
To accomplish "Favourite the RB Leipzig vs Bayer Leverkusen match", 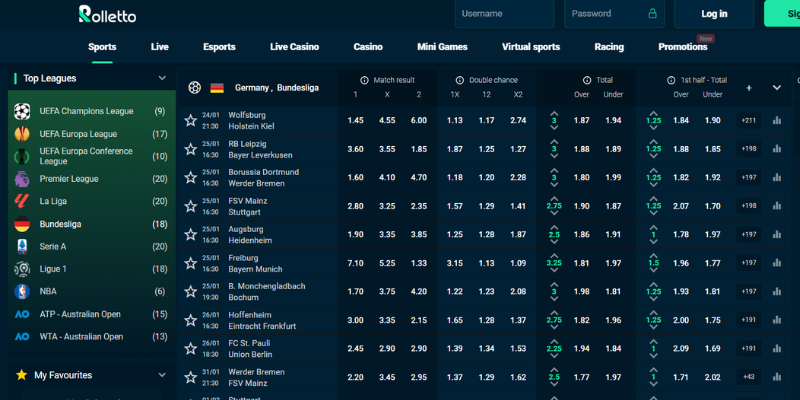I will [191, 149].
